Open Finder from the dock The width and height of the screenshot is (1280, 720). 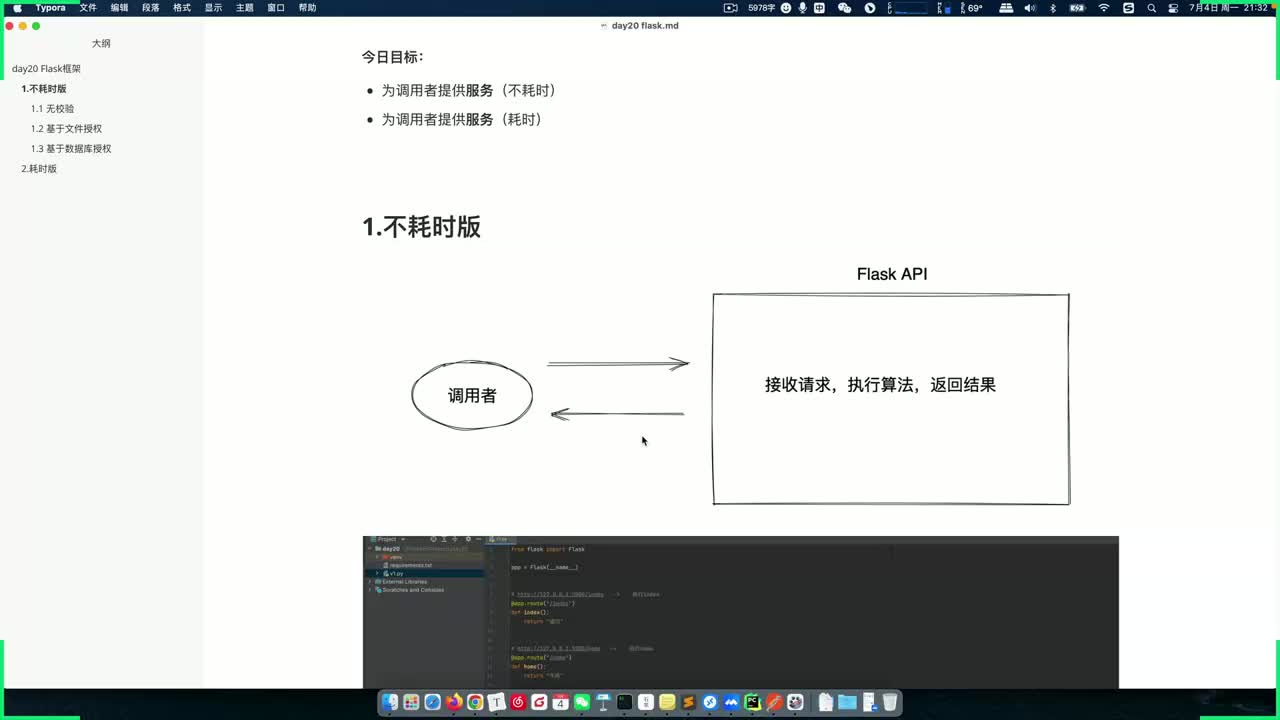point(390,702)
